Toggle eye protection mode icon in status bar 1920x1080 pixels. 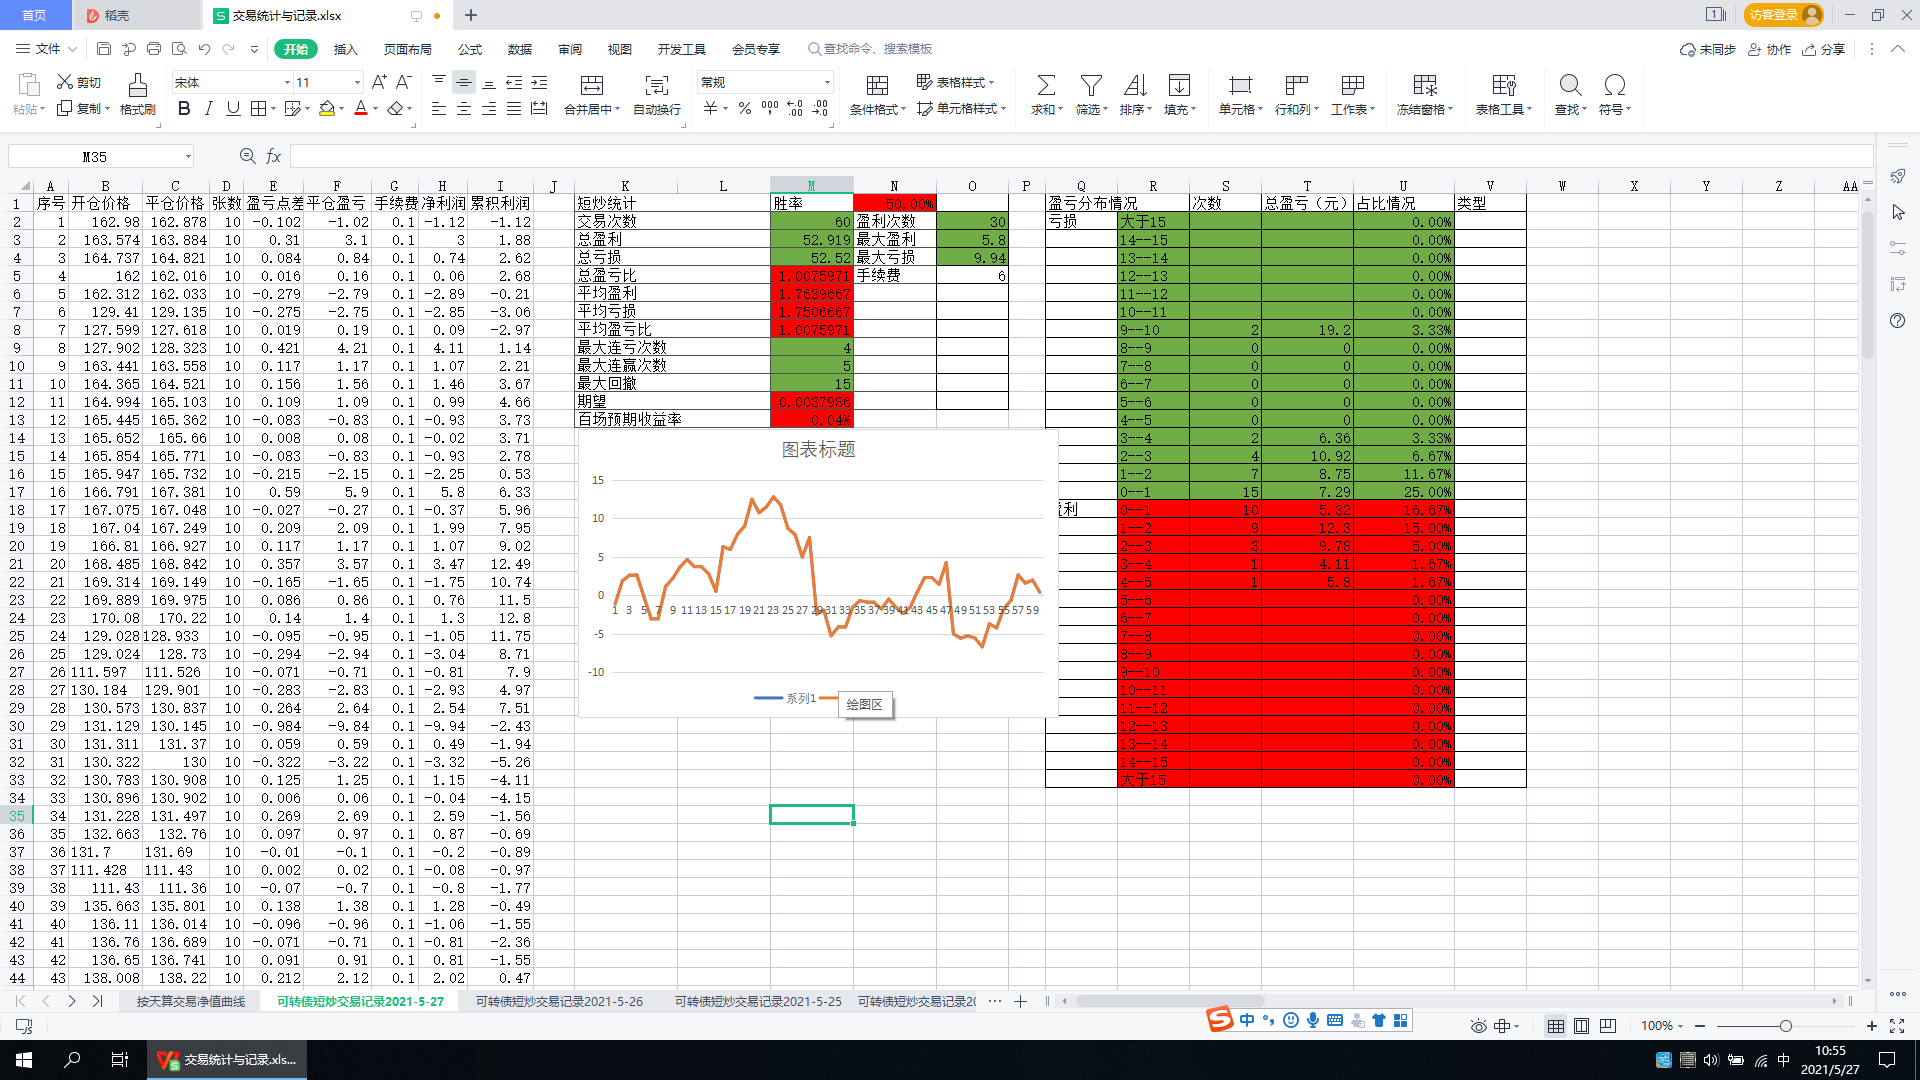coord(1479,1026)
